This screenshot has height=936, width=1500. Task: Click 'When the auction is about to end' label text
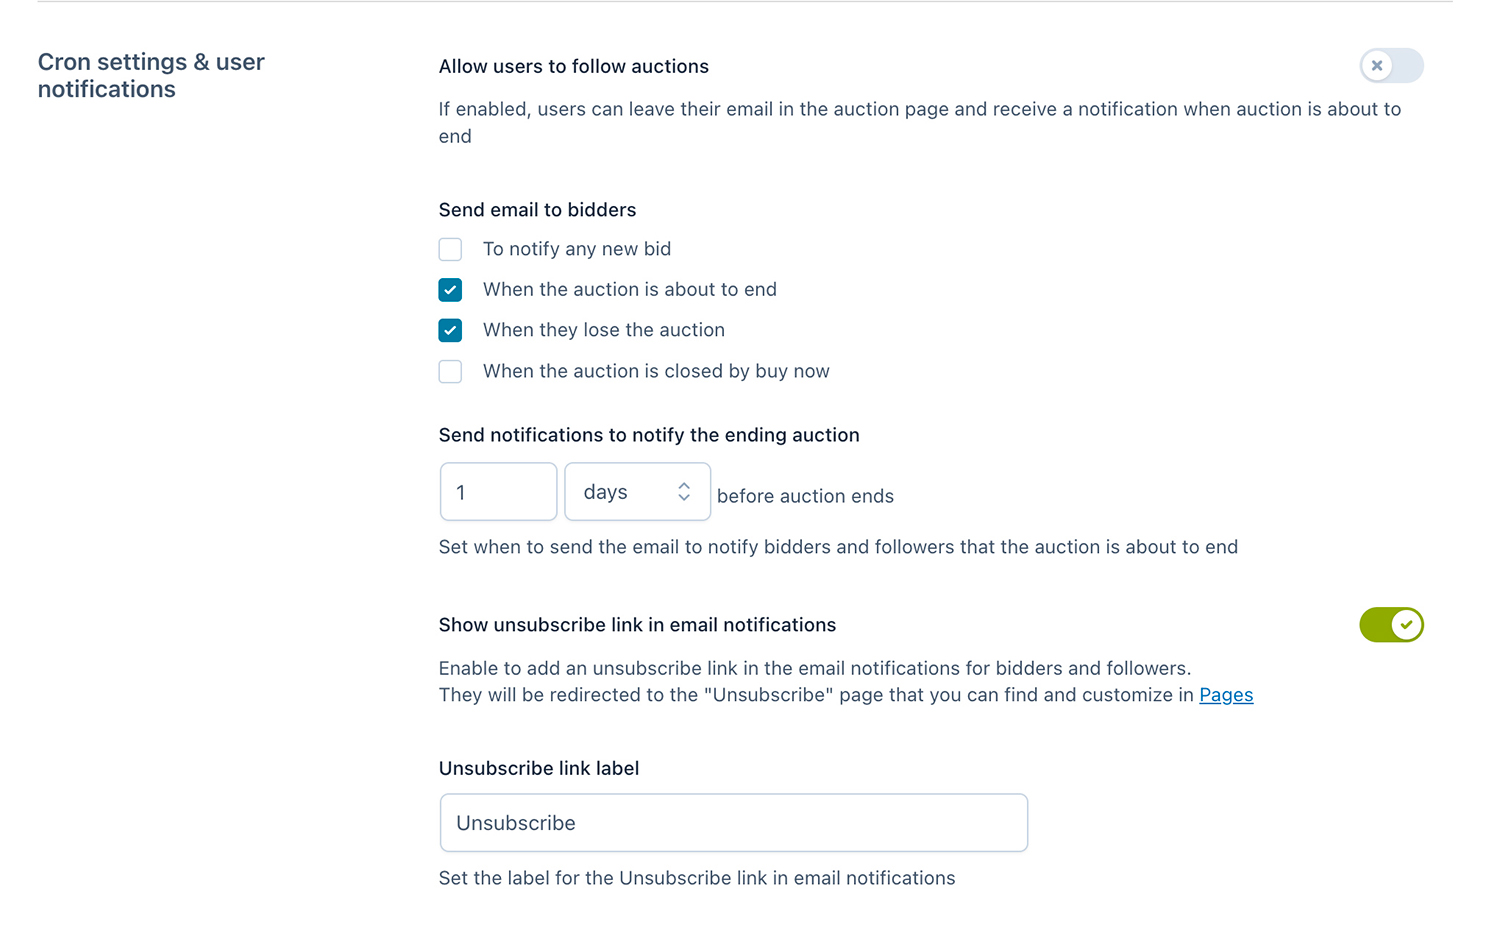click(x=630, y=290)
